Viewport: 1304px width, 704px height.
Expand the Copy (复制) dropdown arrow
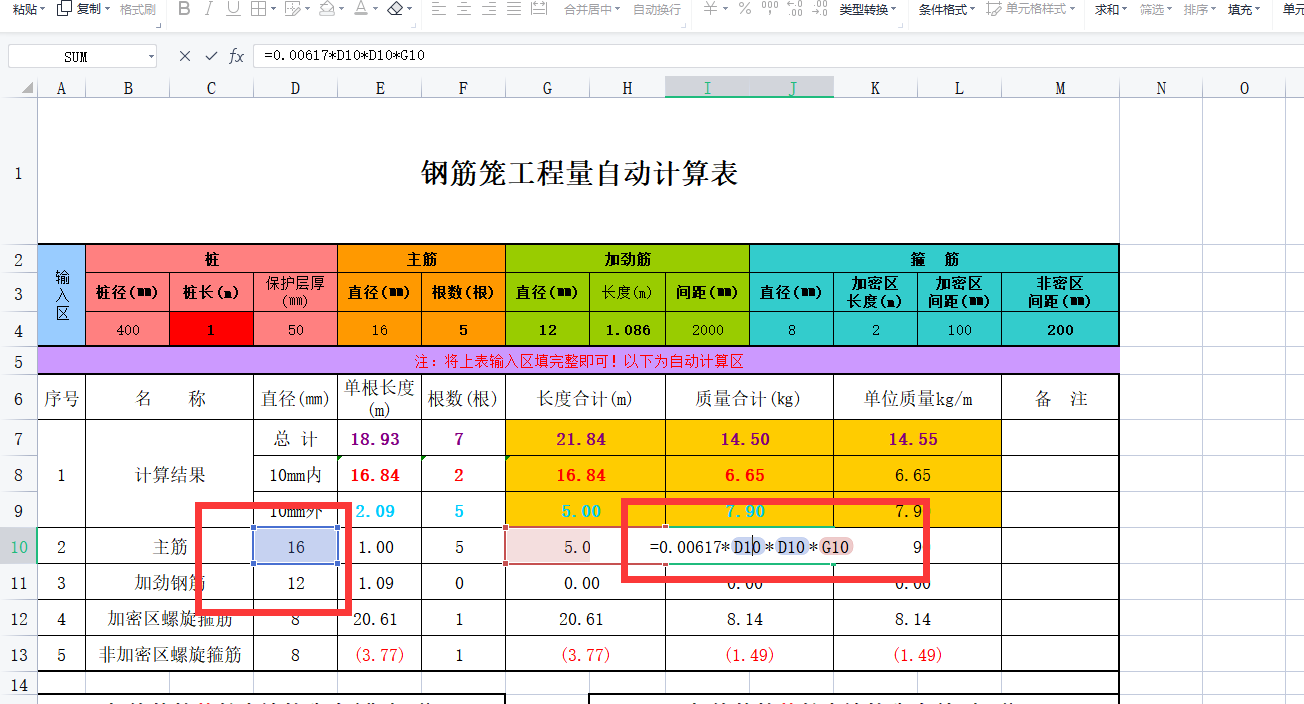point(107,9)
